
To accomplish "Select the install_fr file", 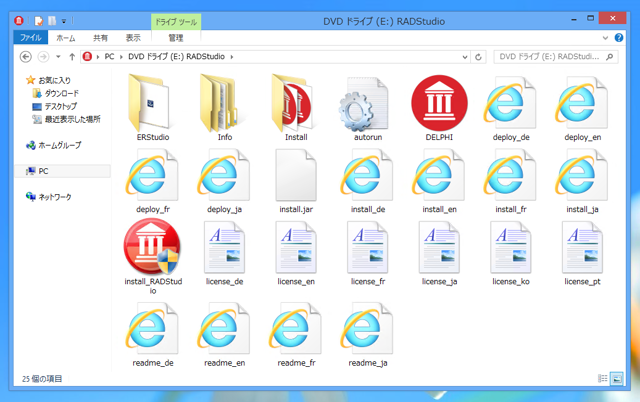I will click(511, 180).
